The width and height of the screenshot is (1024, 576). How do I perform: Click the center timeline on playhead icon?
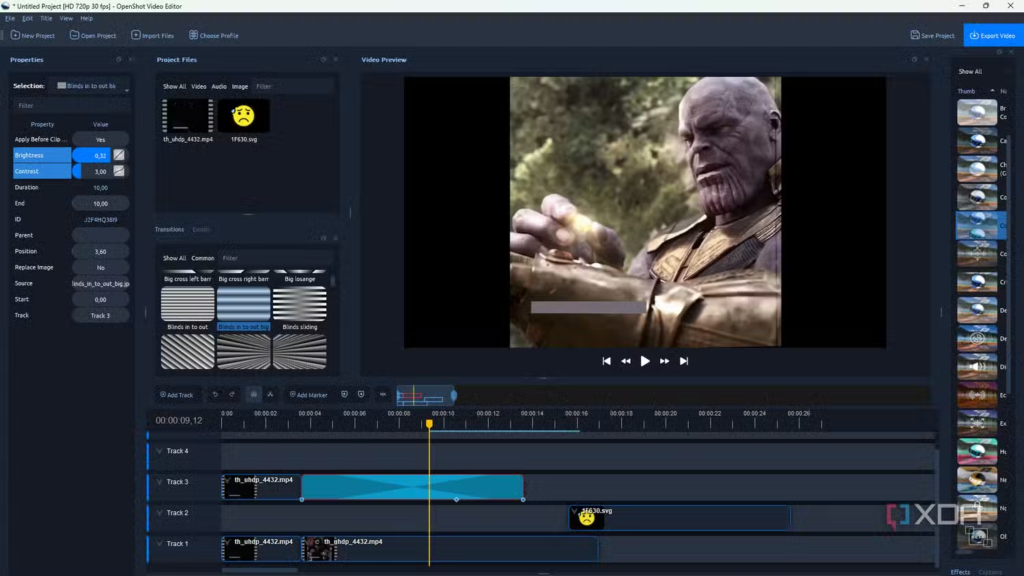382,395
